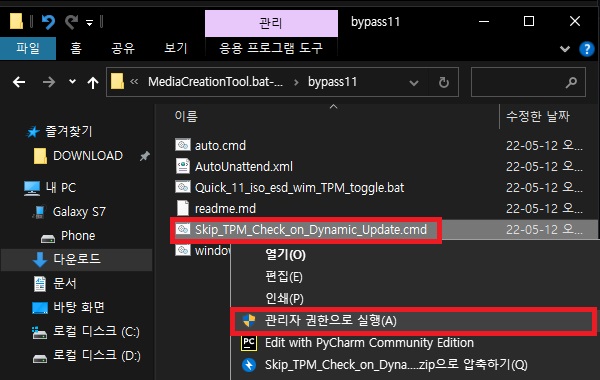Switch to the 홈 ribbon tab
Viewport: 600px width, 380px height.
[x=76, y=48]
